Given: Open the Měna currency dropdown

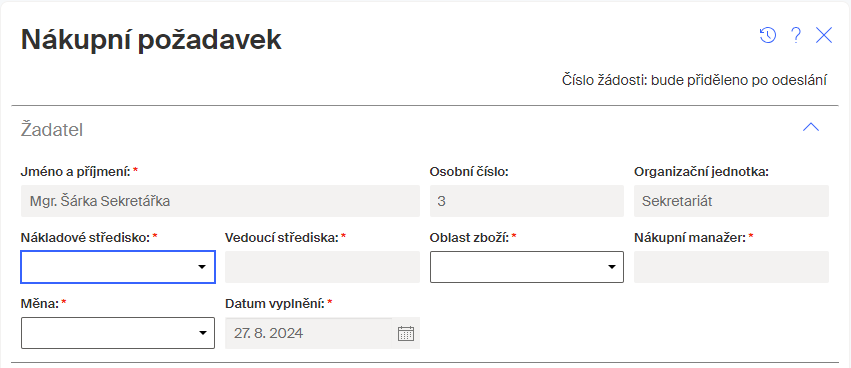Looking at the screenshot, I should tap(118, 333).
